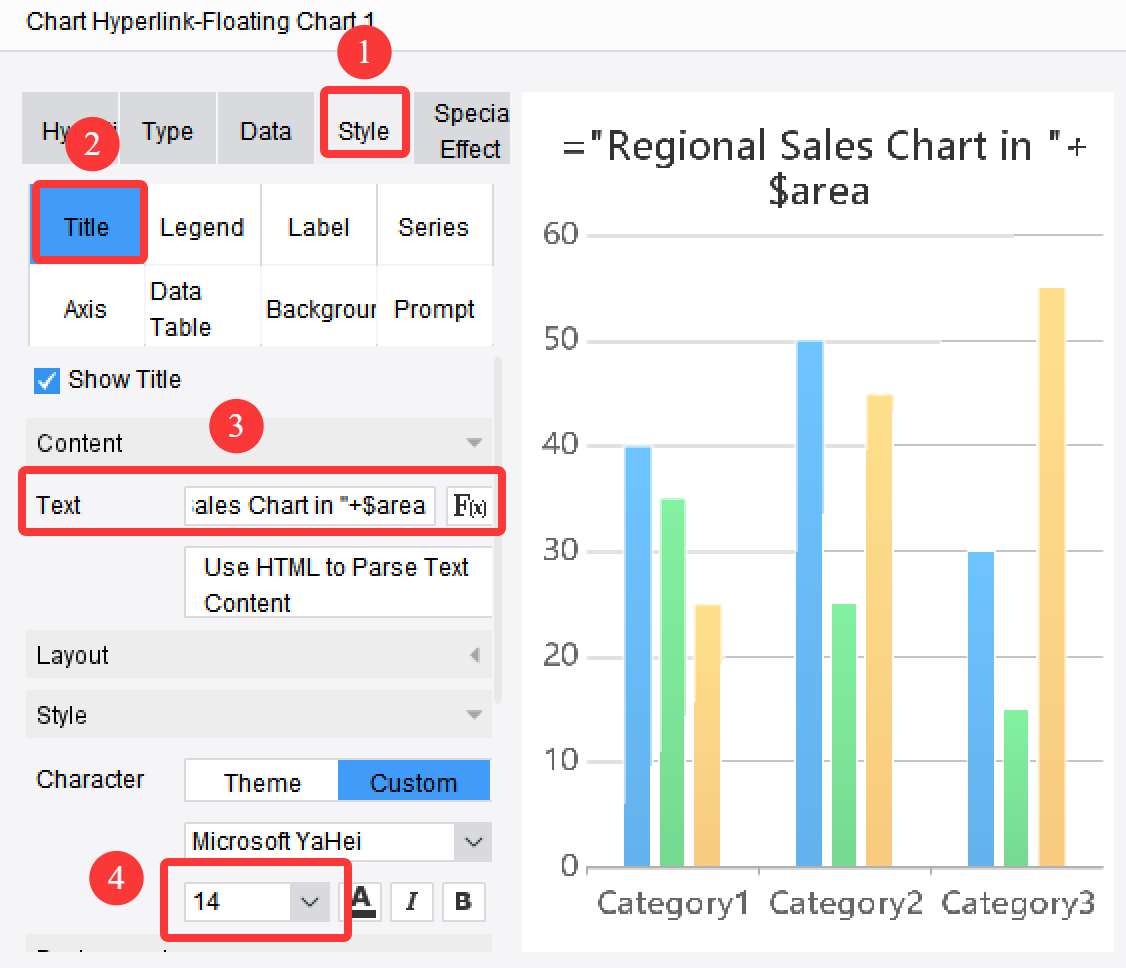Switch to the Style tab
The height and width of the screenshot is (968, 1126).
(364, 131)
